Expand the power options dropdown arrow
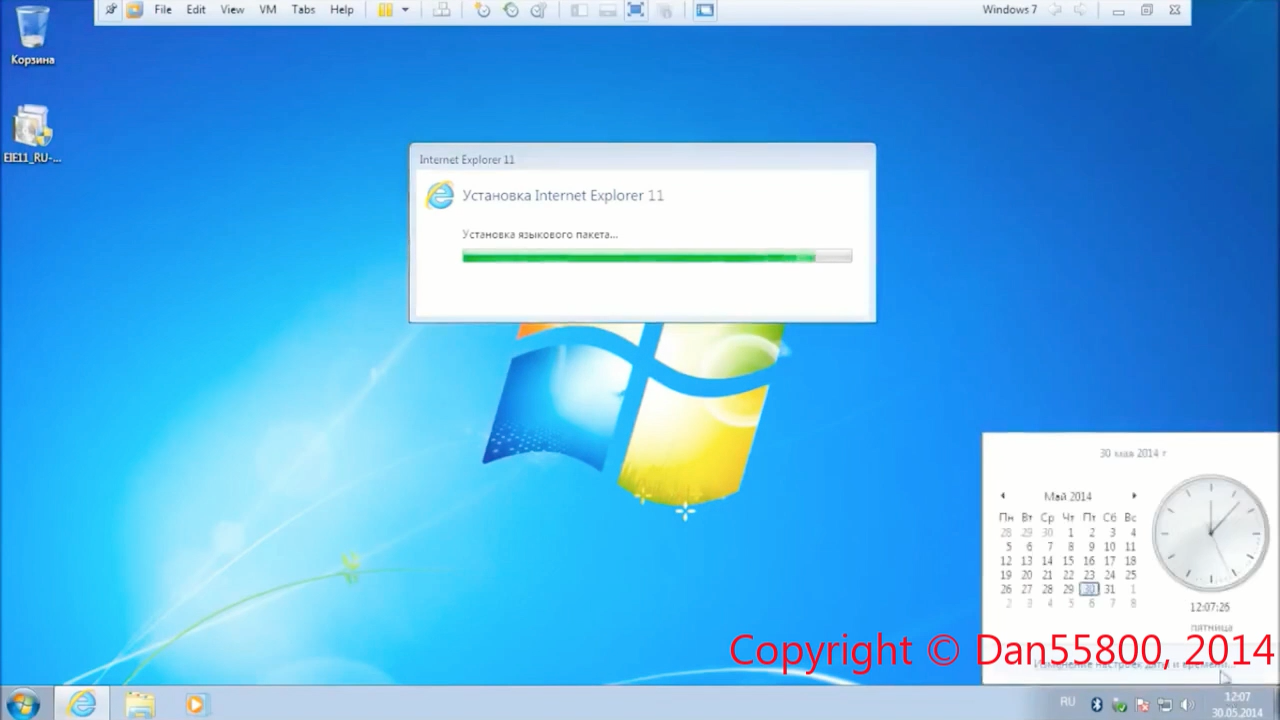Screen dimensions: 1280x720 pos(405,10)
